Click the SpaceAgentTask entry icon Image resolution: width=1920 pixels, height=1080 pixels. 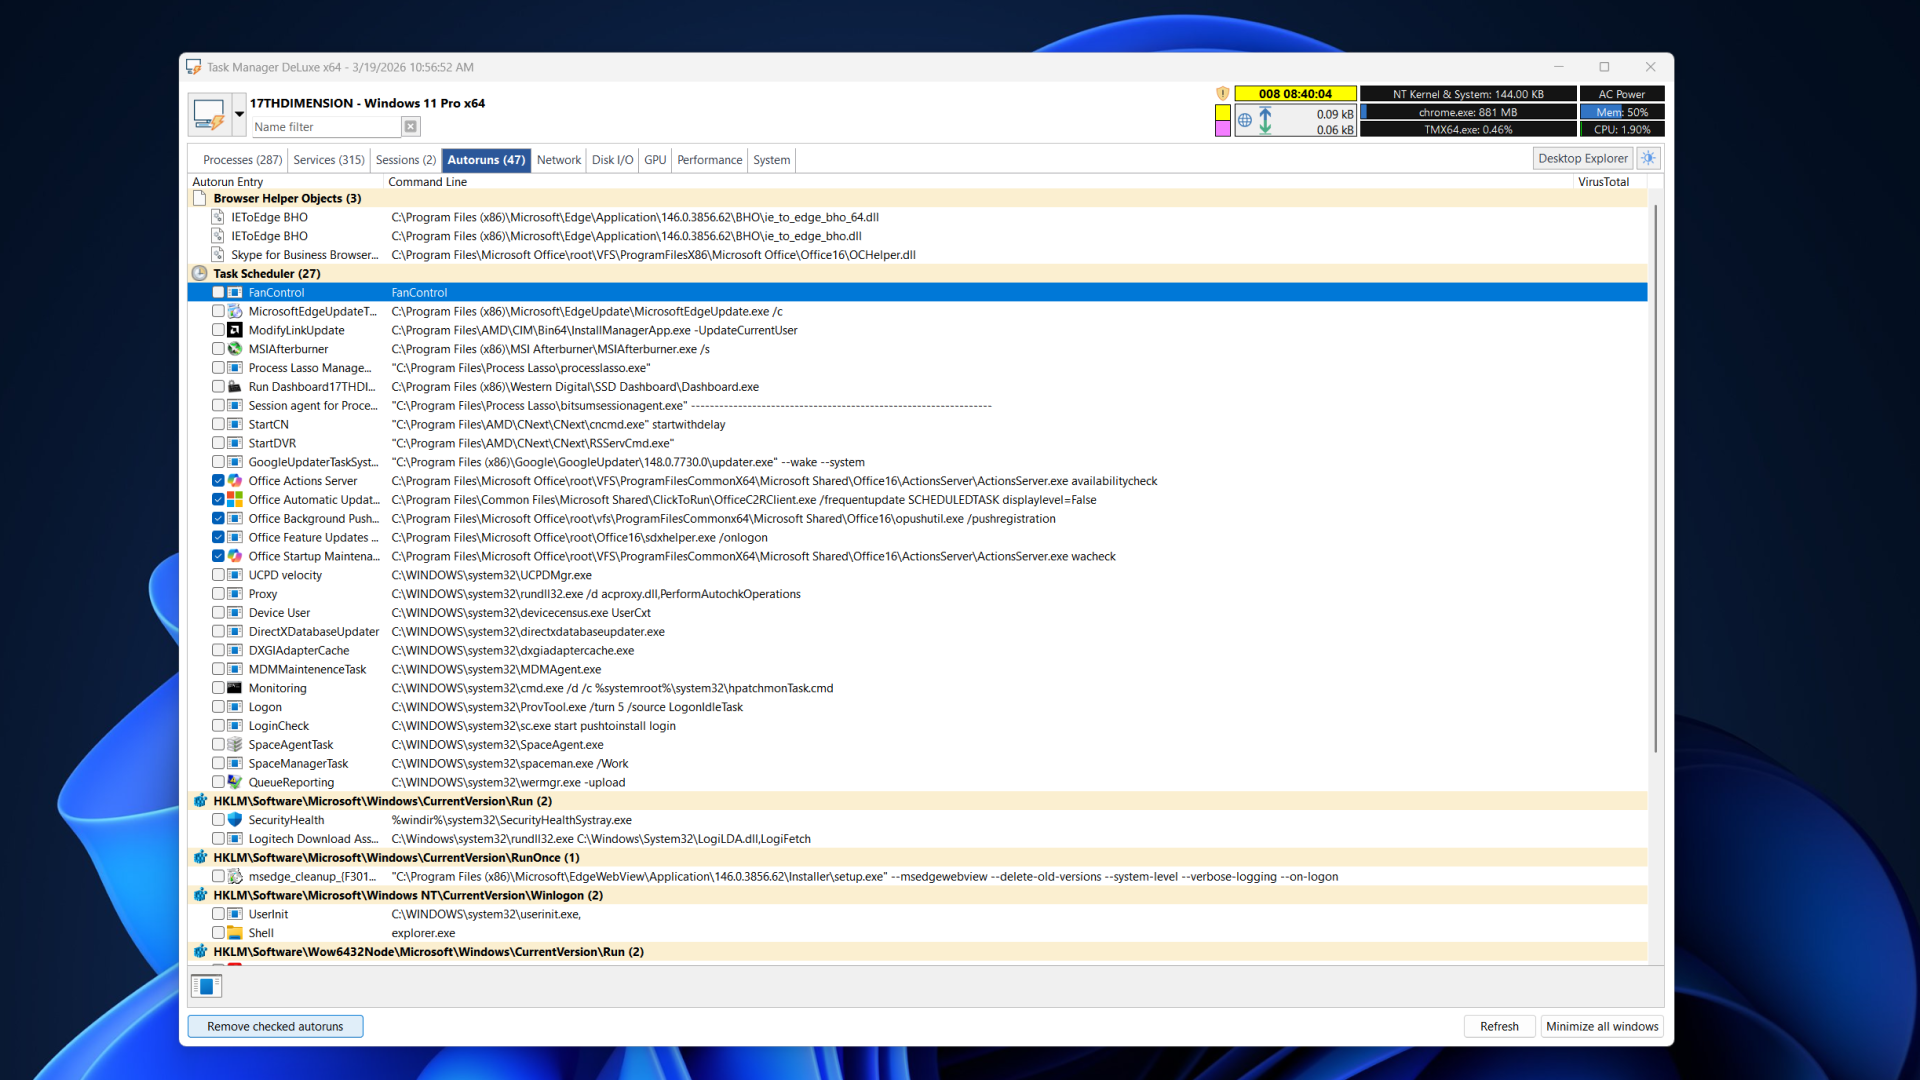click(235, 745)
